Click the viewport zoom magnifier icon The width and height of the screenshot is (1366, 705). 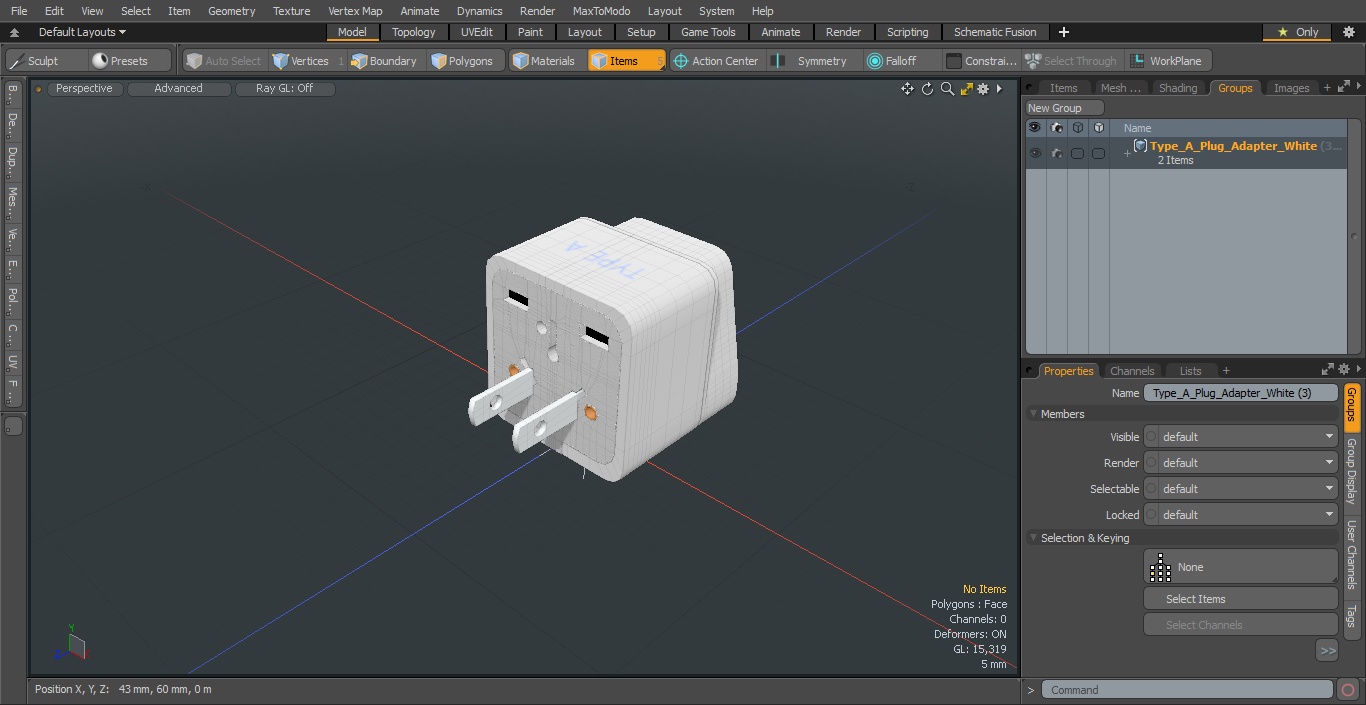click(947, 89)
